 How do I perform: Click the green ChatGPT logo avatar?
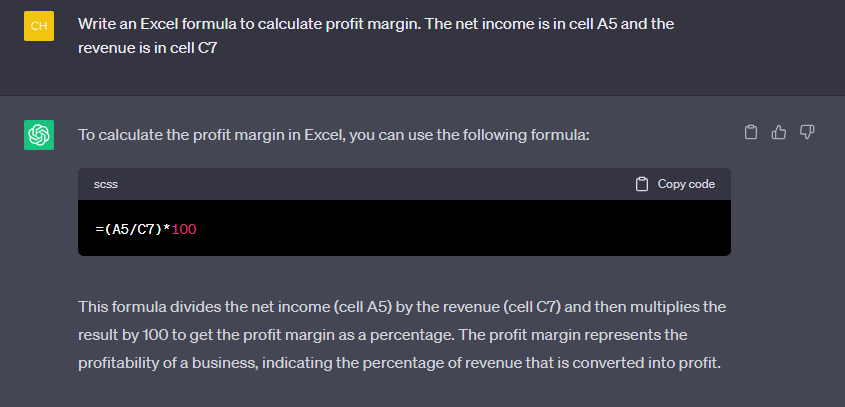[x=39, y=135]
